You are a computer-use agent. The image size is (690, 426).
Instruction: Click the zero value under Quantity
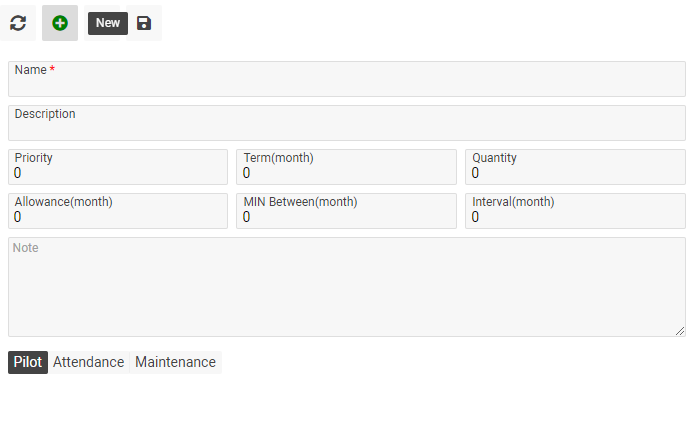pyautogui.click(x=475, y=173)
